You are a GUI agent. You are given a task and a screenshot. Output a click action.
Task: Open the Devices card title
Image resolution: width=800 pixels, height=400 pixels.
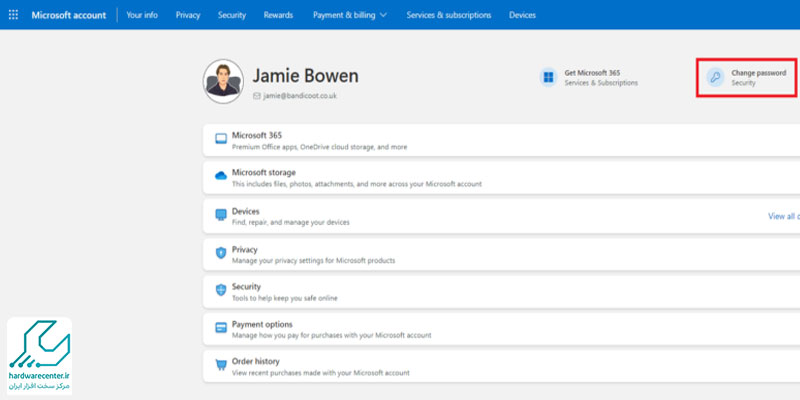[x=245, y=211]
